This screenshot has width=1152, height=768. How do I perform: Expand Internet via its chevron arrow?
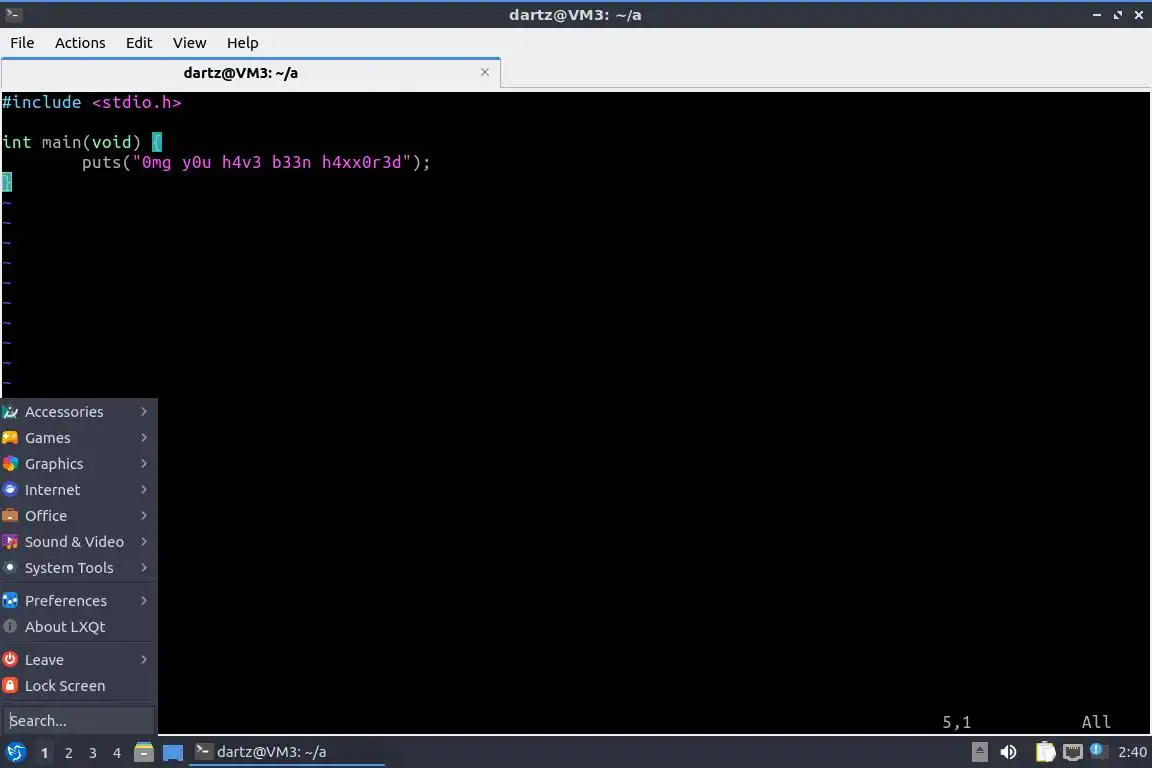(144, 489)
